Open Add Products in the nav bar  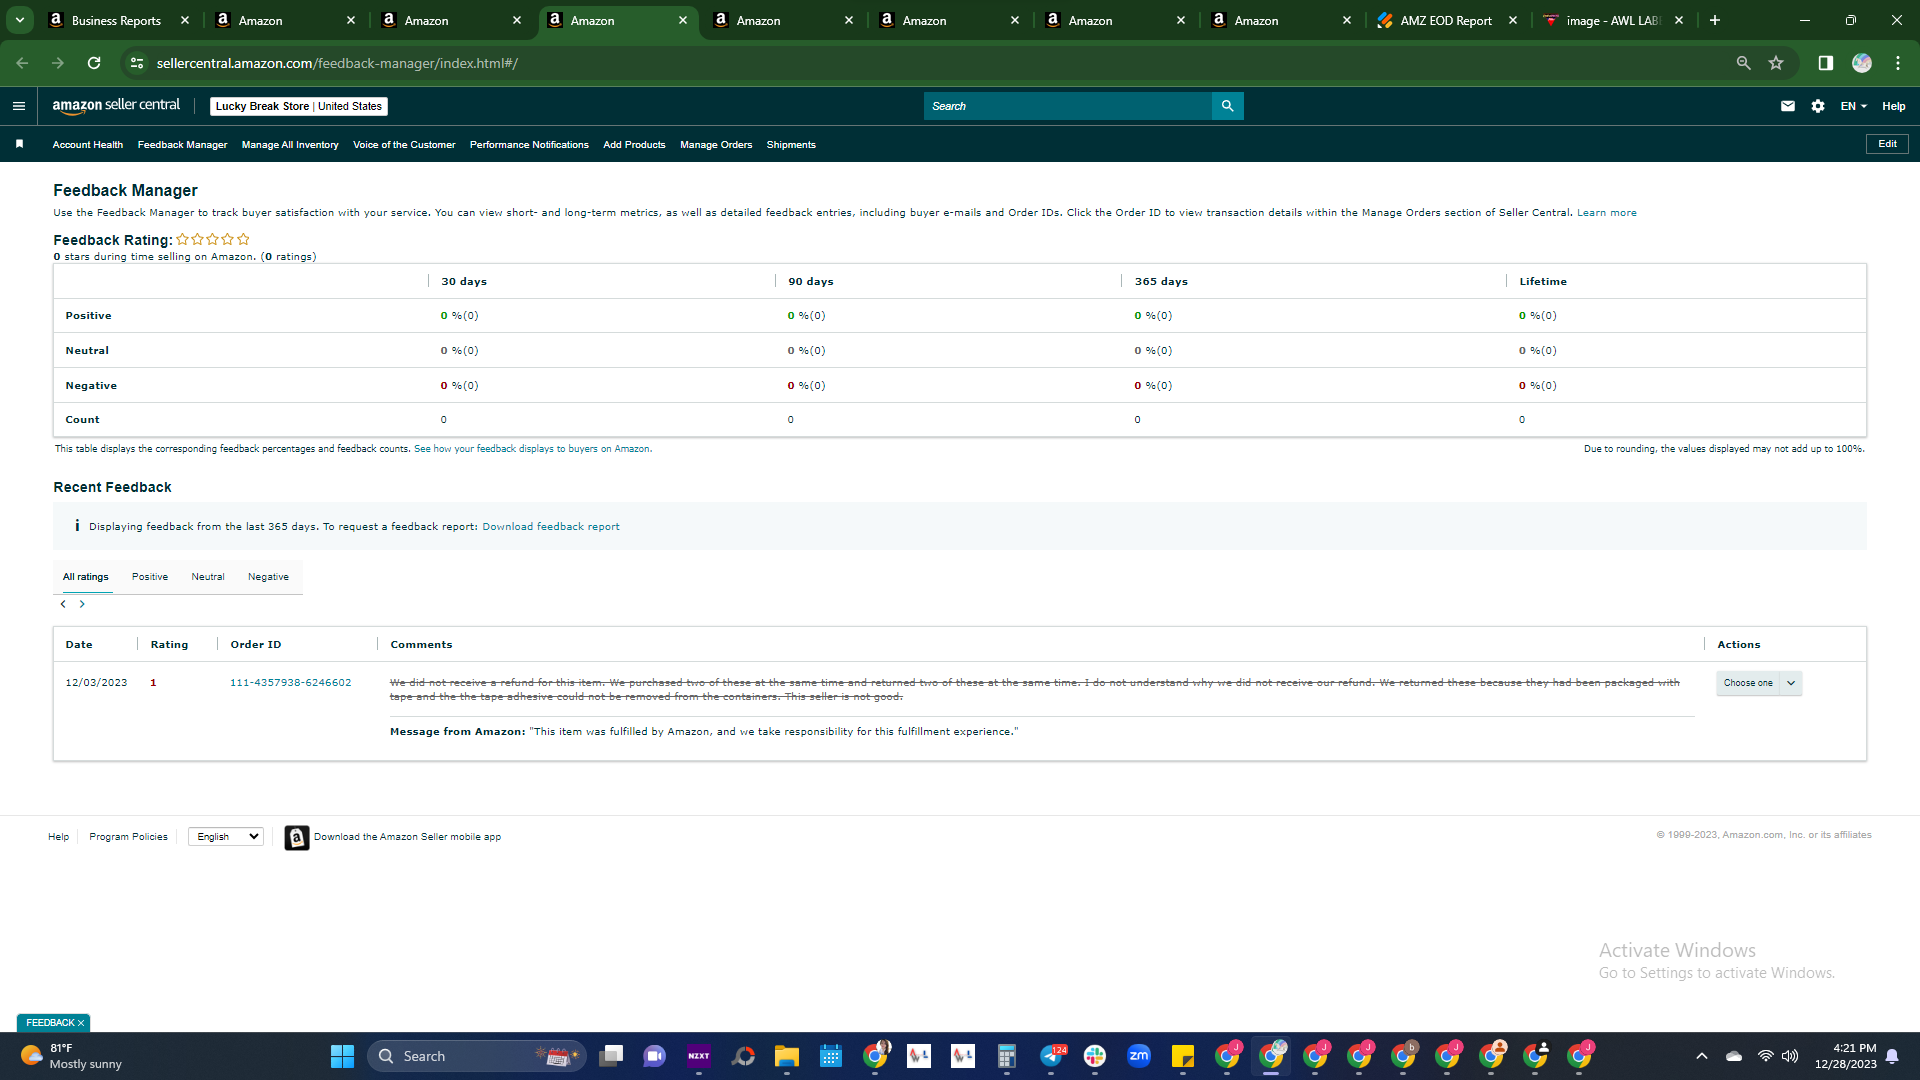[634, 145]
